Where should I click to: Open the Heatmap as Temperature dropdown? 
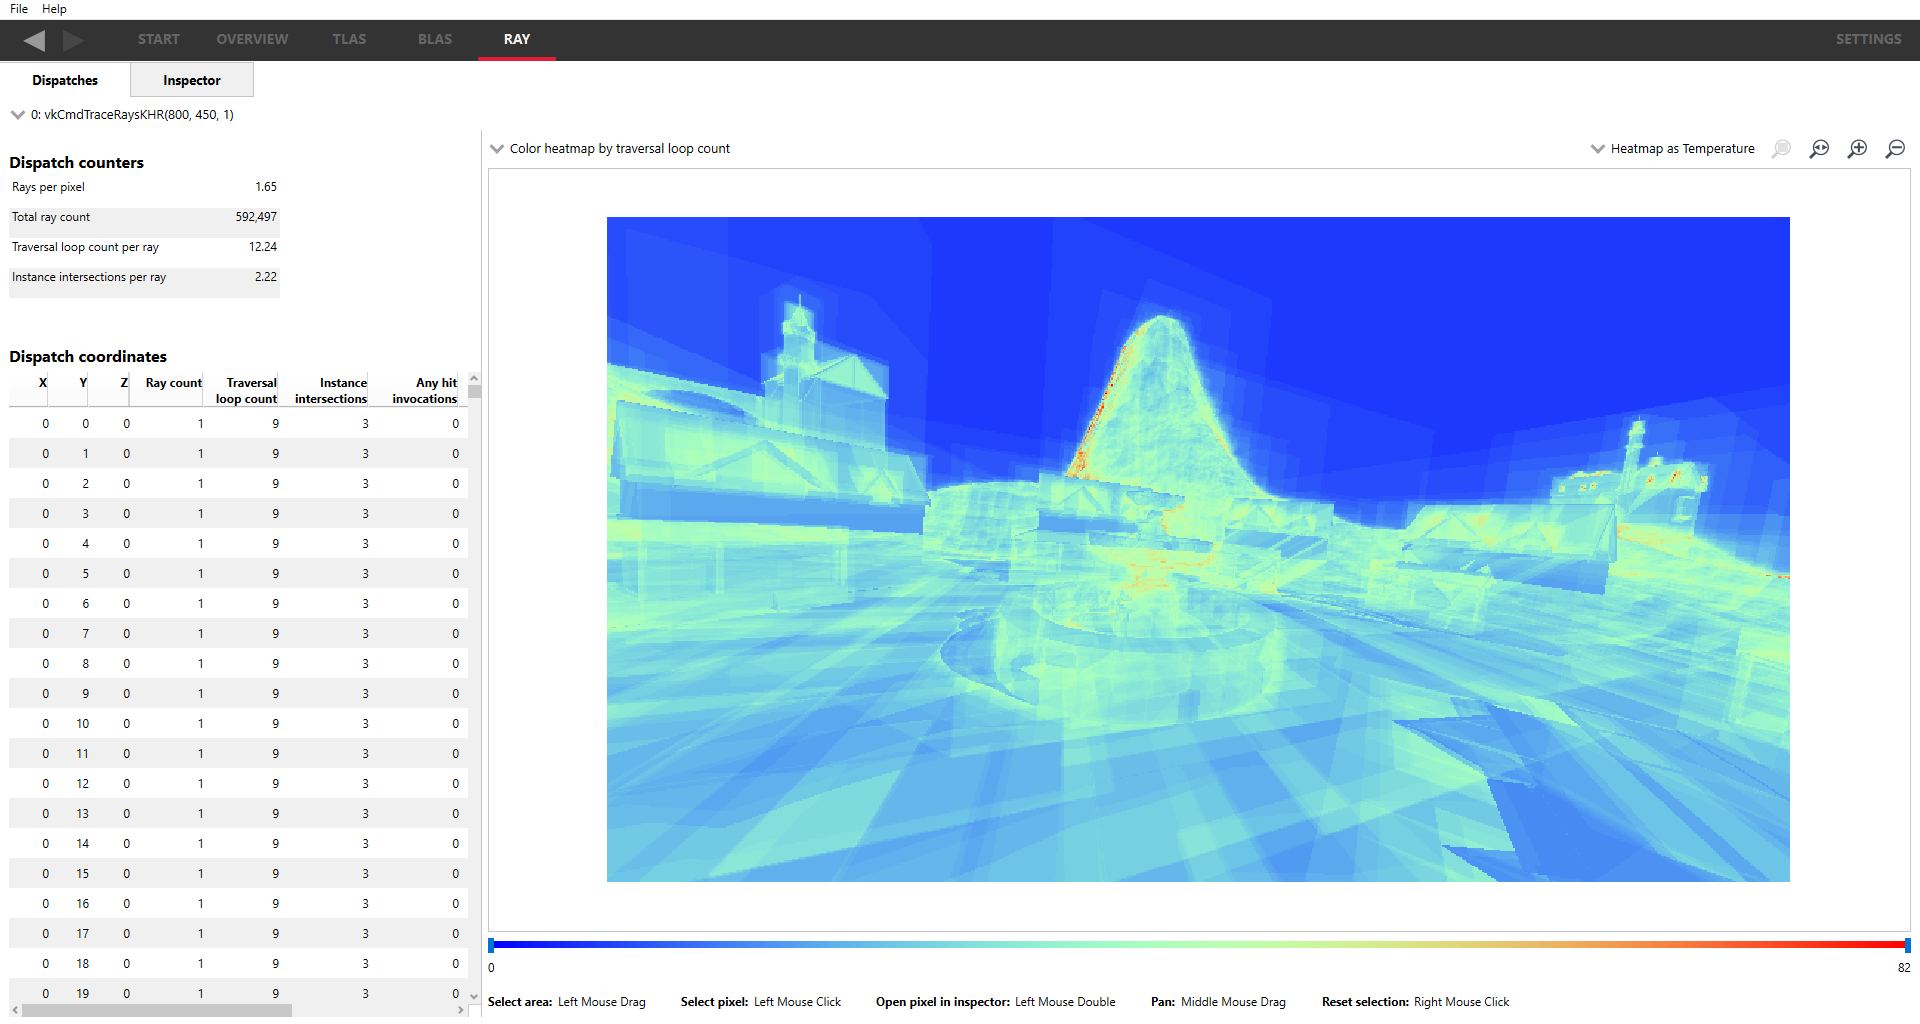[x=1673, y=149]
